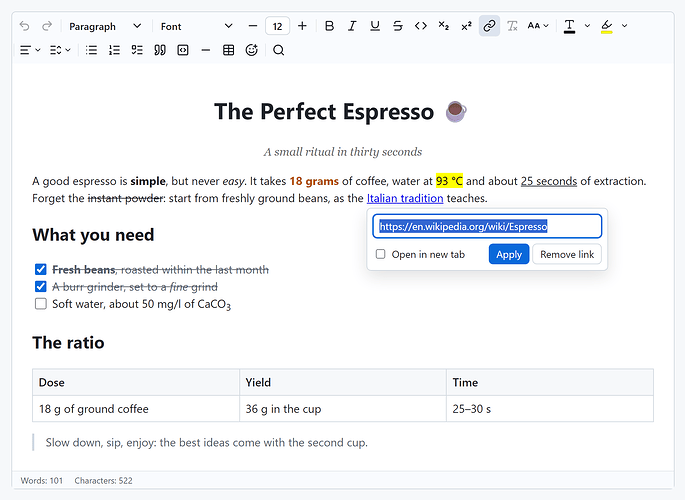The height and width of the screenshot is (500, 685).
Task: Open highlight color picker arrow
Action: 625,26
